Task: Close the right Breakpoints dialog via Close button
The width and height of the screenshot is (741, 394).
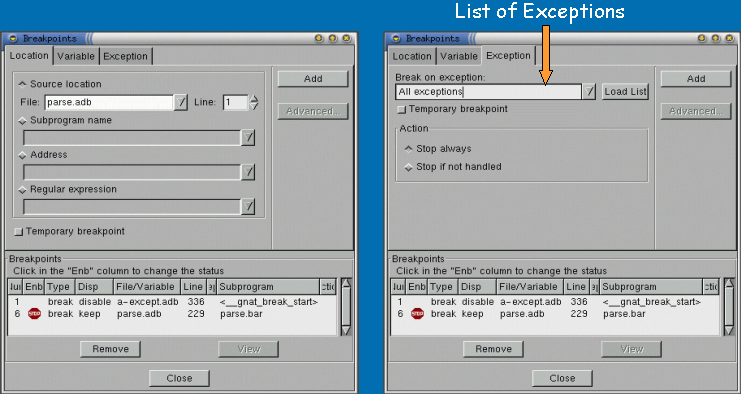Action: (562, 378)
